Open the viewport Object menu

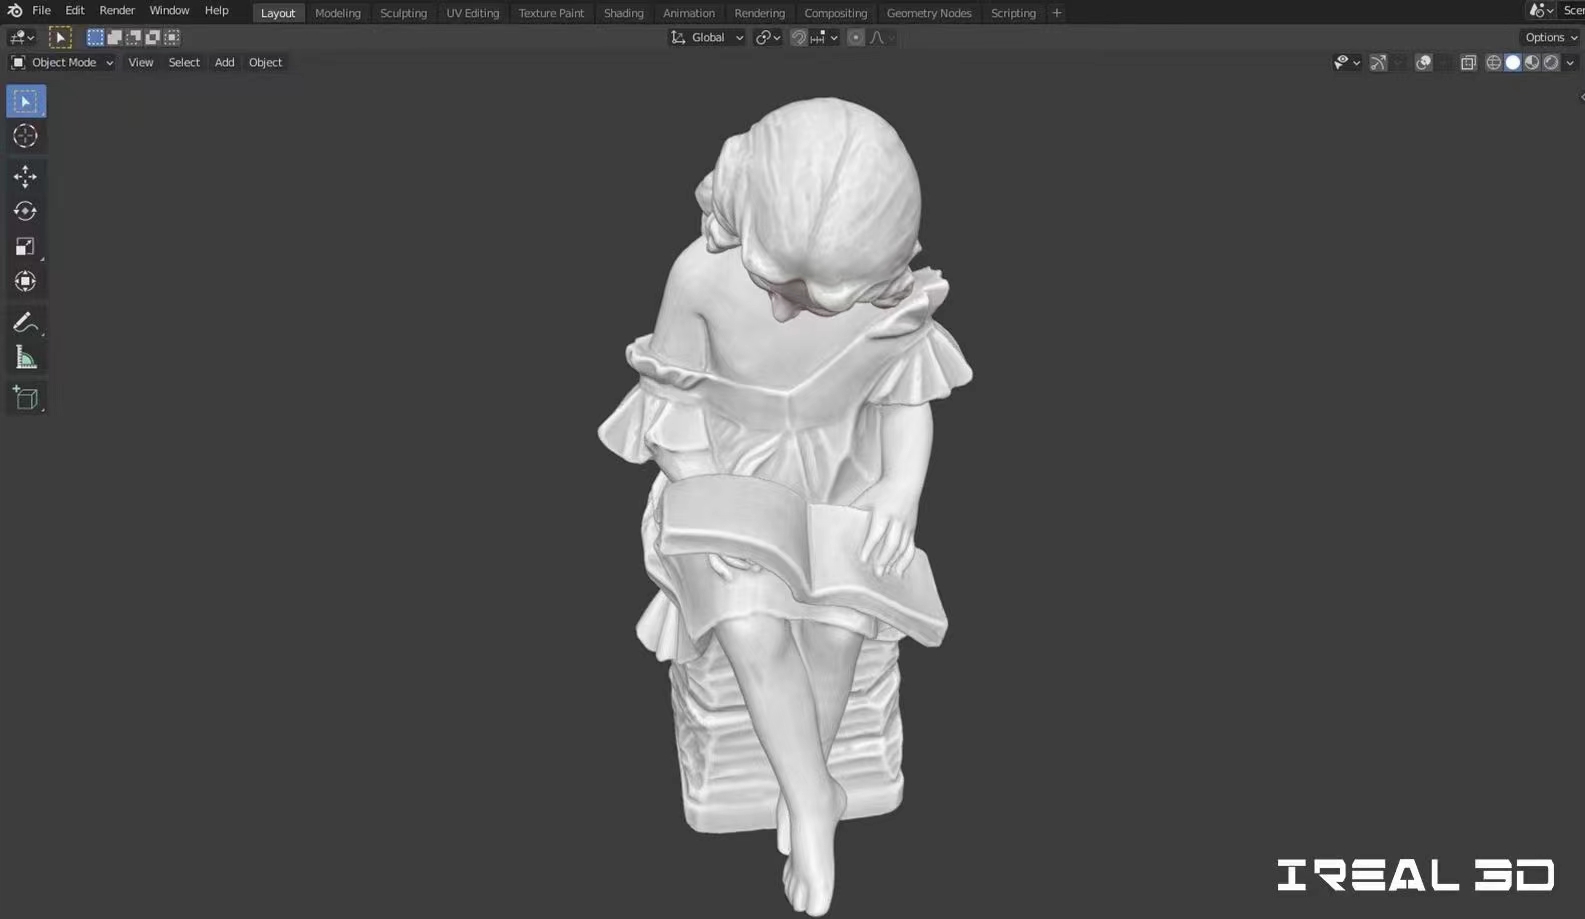tap(266, 62)
